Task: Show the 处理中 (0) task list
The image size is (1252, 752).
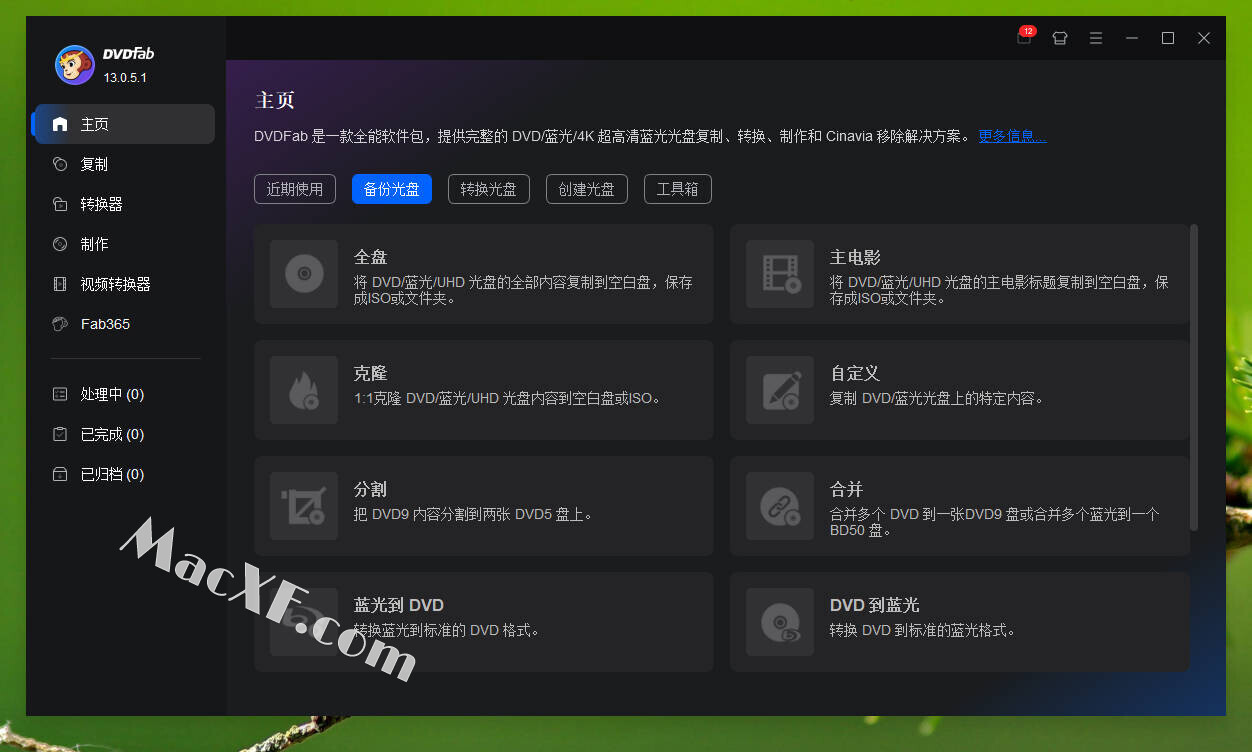Action: point(112,394)
